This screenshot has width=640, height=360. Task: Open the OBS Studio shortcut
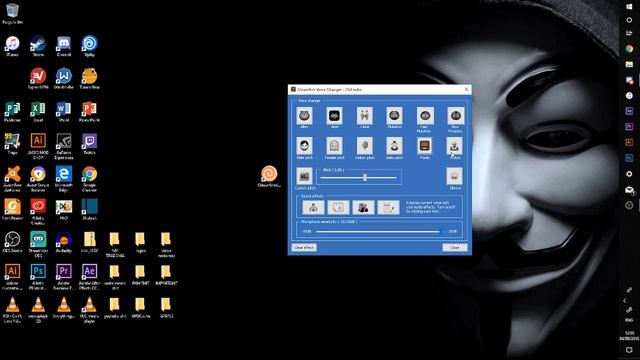point(12,242)
